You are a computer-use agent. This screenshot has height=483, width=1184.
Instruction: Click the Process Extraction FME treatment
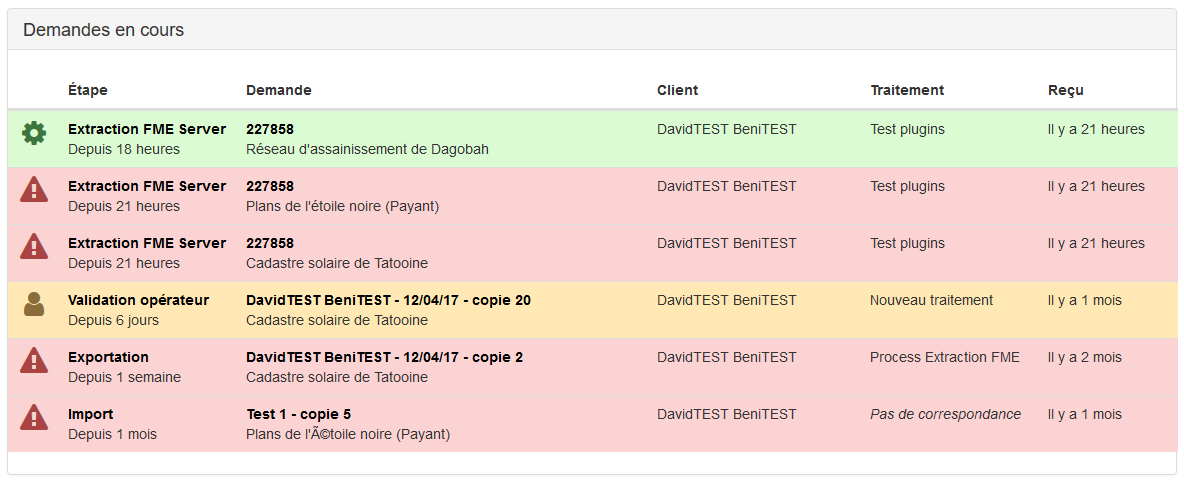click(x=944, y=357)
